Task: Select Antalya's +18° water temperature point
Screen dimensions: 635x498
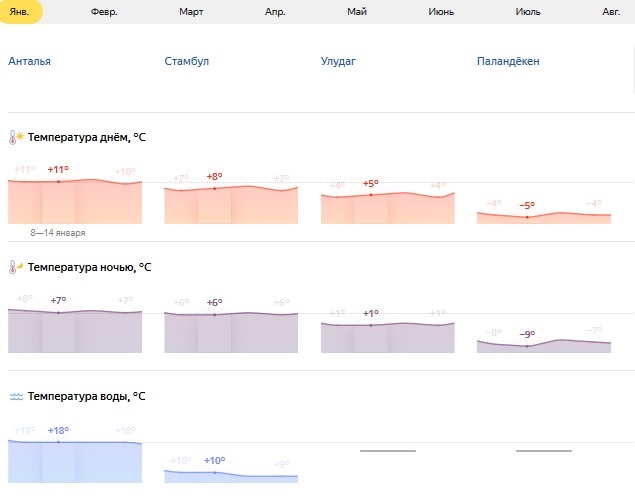Action: [x=58, y=442]
